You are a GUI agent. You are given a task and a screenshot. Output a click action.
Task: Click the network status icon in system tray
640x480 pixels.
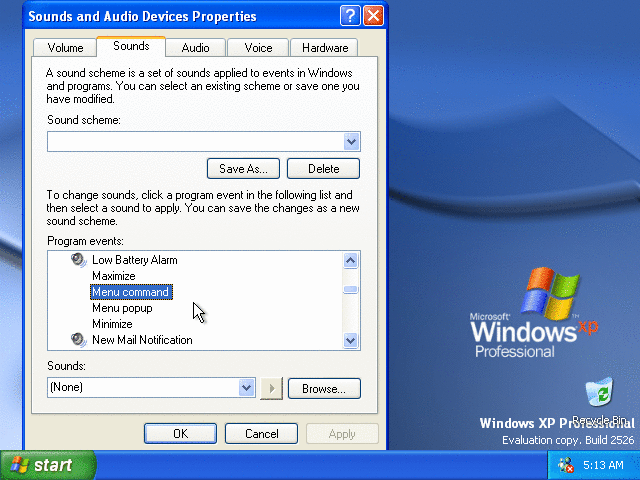566,465
